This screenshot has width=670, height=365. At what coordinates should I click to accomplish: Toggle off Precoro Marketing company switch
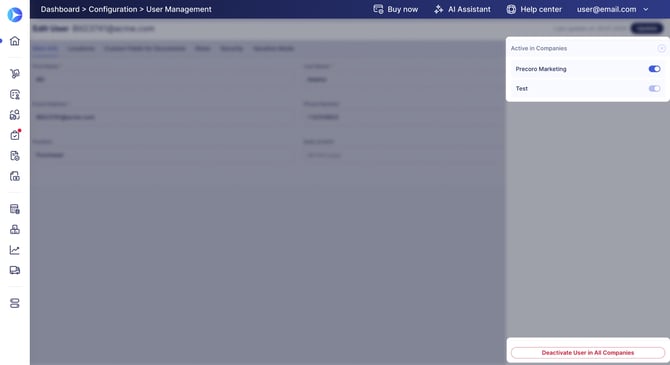coord(654,69)
